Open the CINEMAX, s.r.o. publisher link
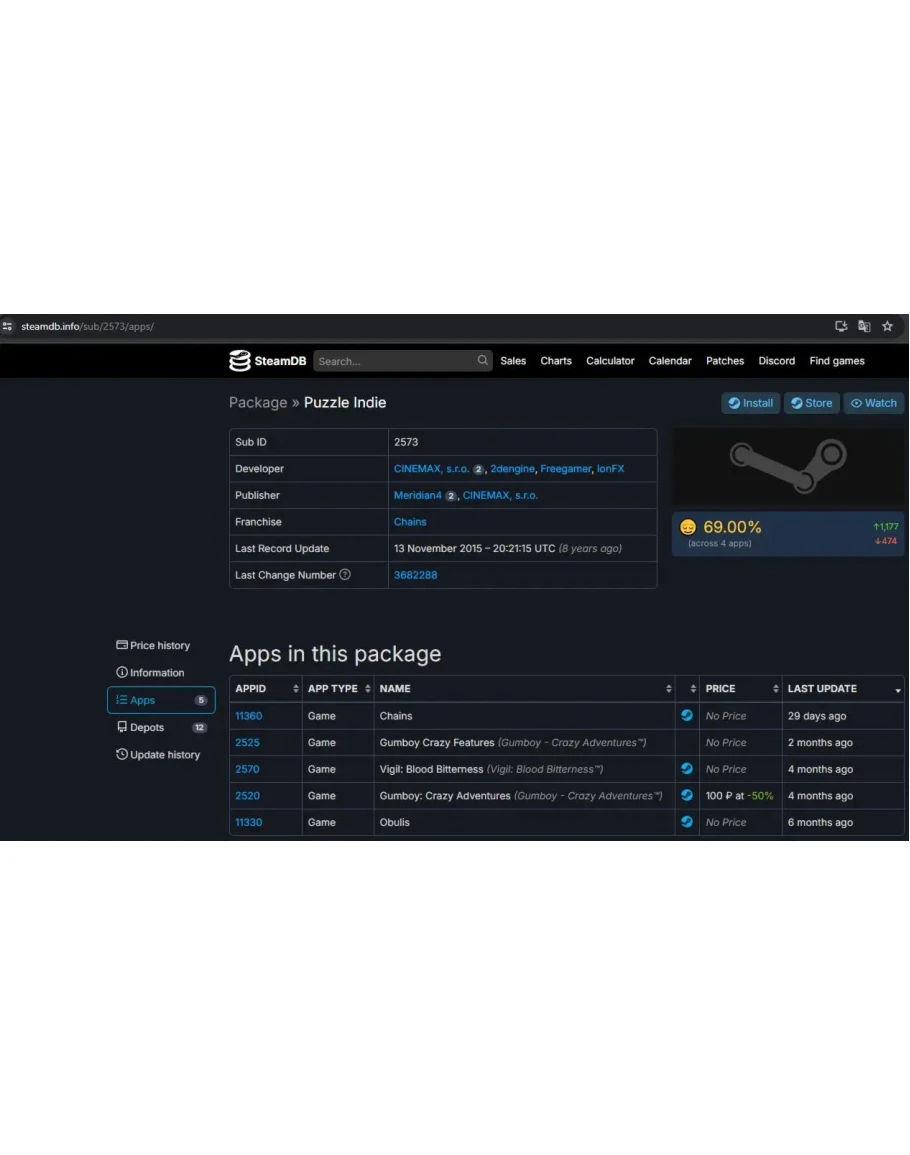 point(500,495)
